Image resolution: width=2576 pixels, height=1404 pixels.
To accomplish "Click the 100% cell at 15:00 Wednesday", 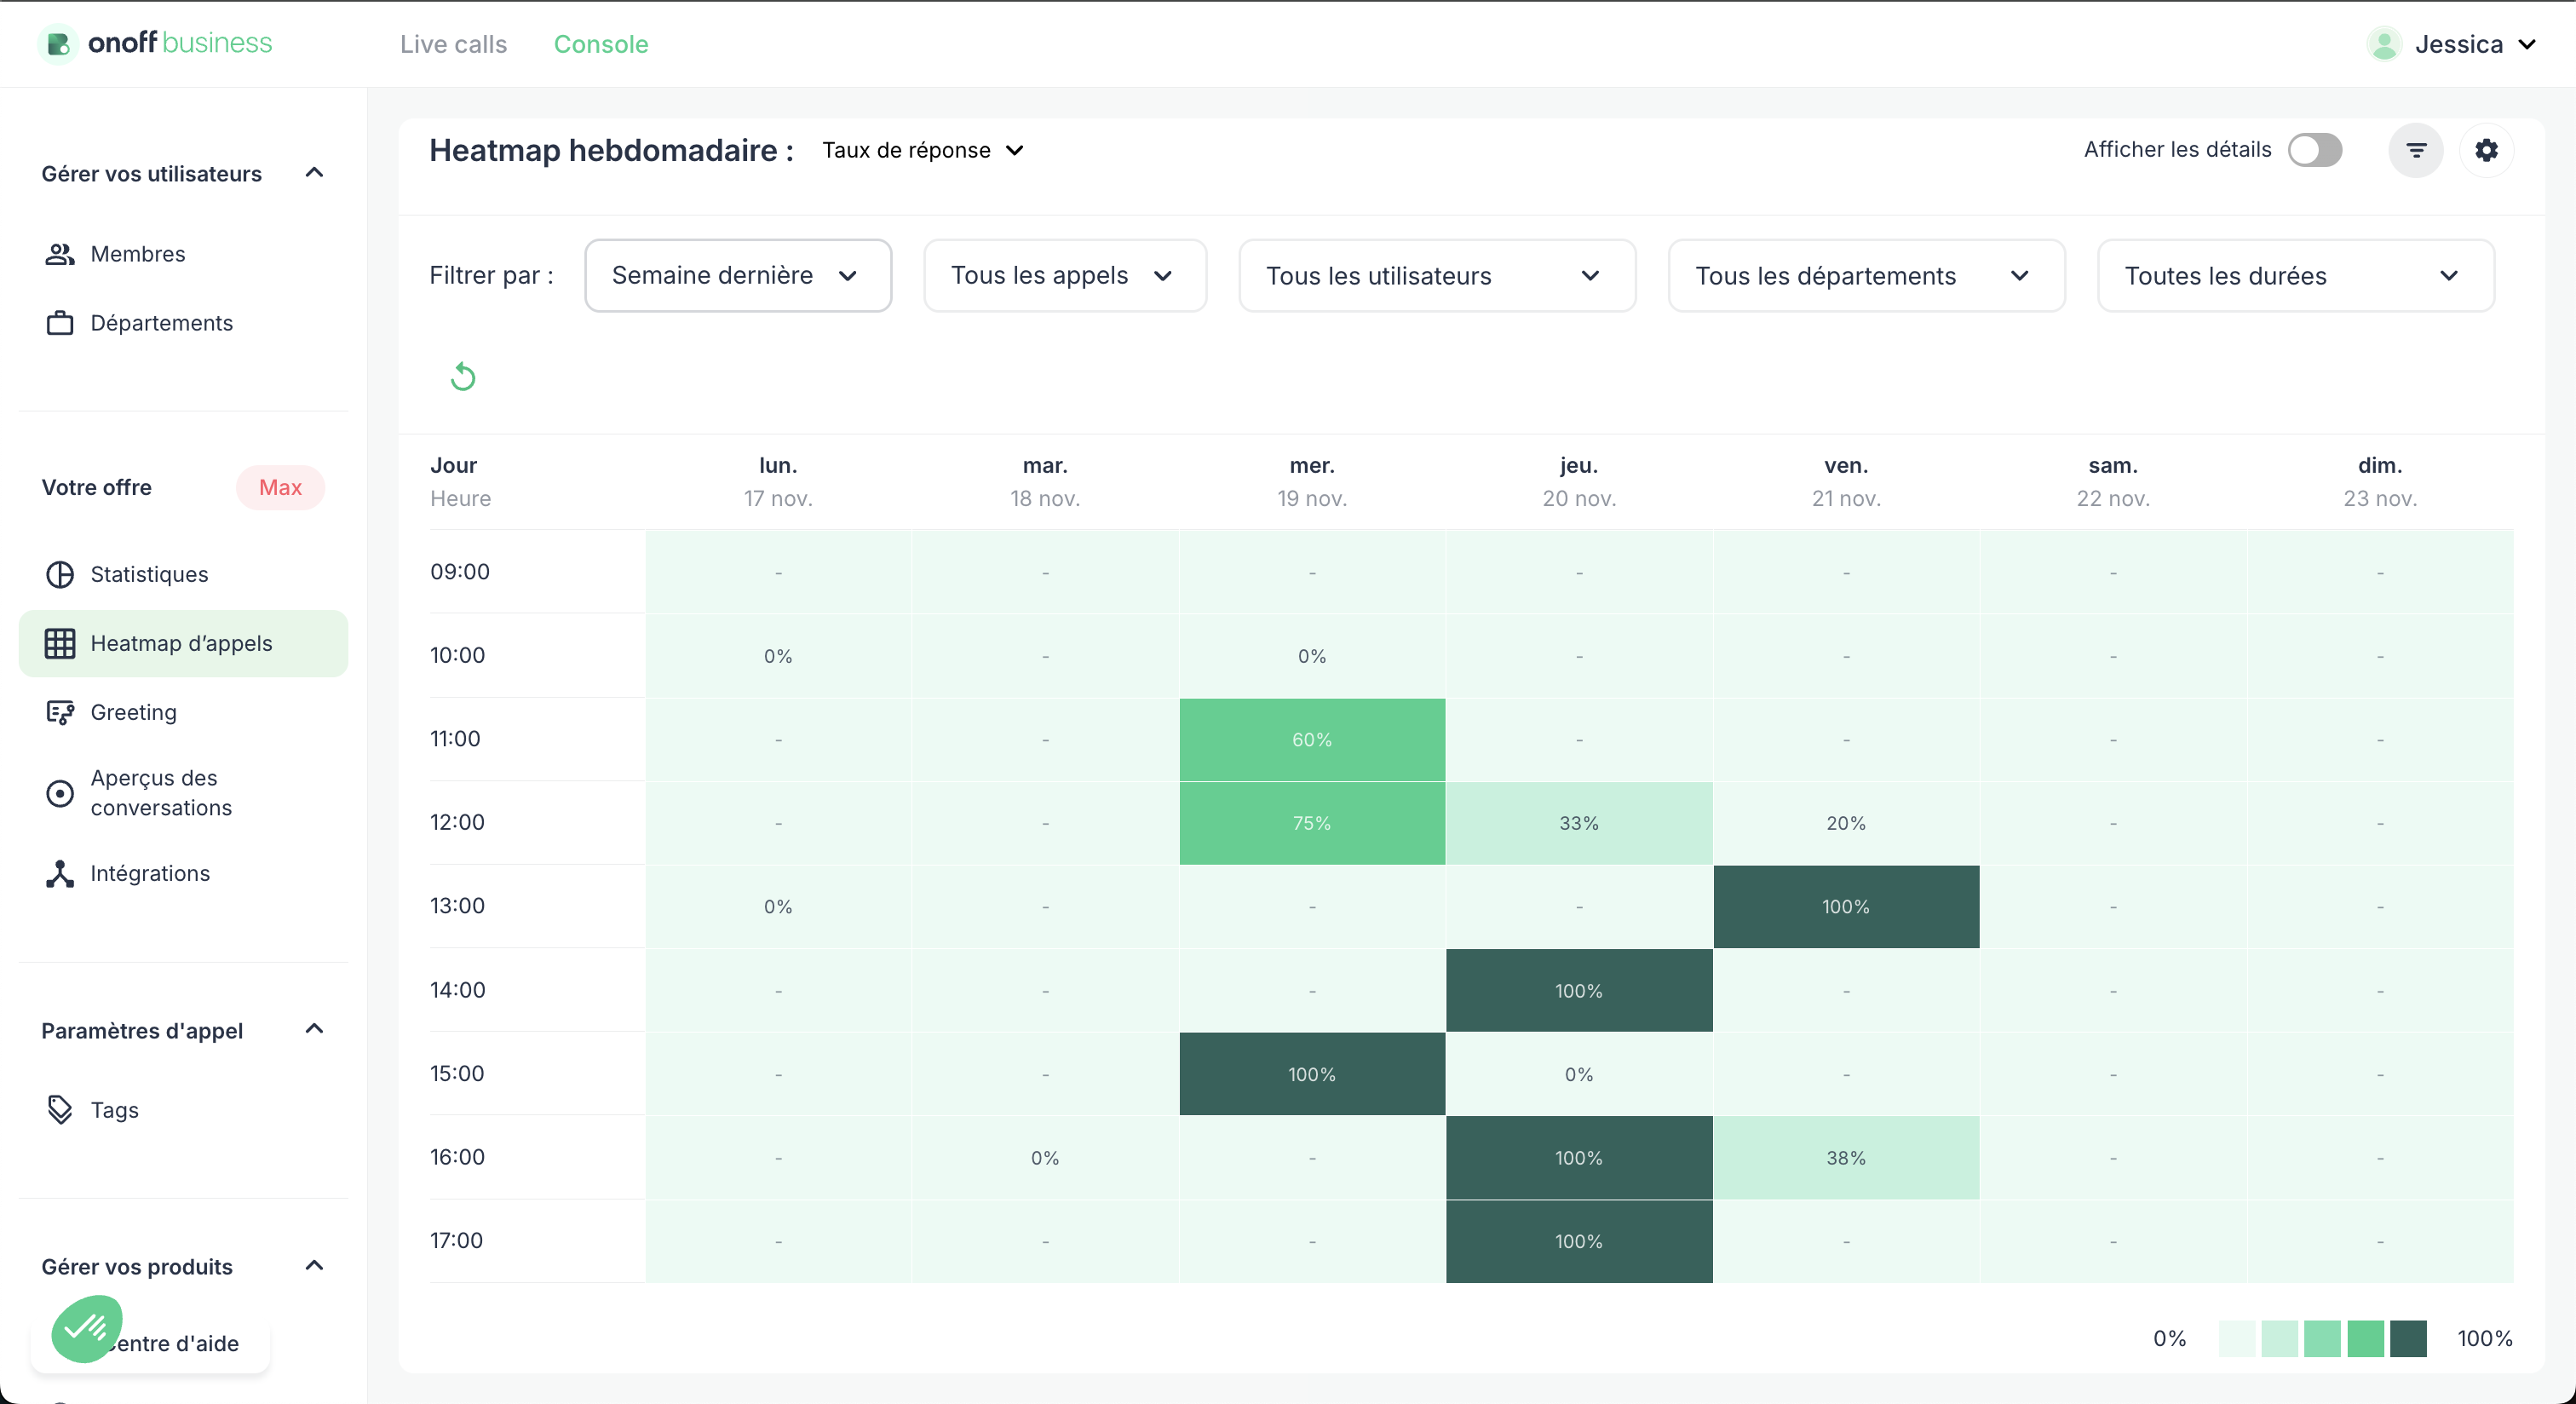I will pos(1312,1074).
